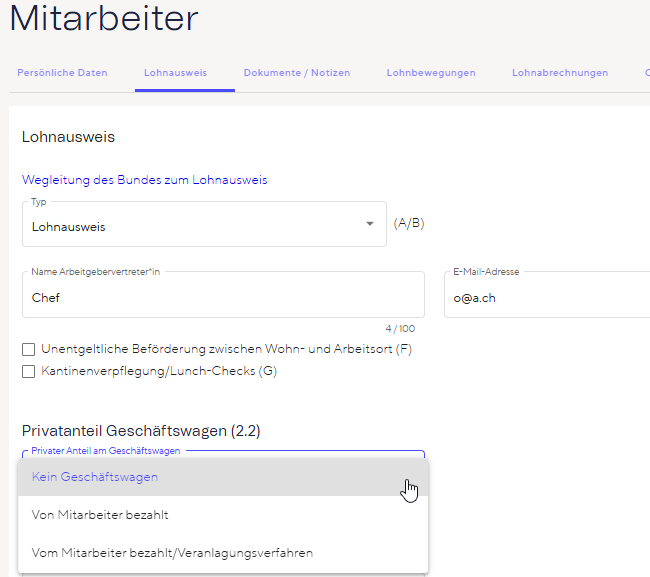
Task: Open the Persönliche Daten tab
Action: coord(62,73)
